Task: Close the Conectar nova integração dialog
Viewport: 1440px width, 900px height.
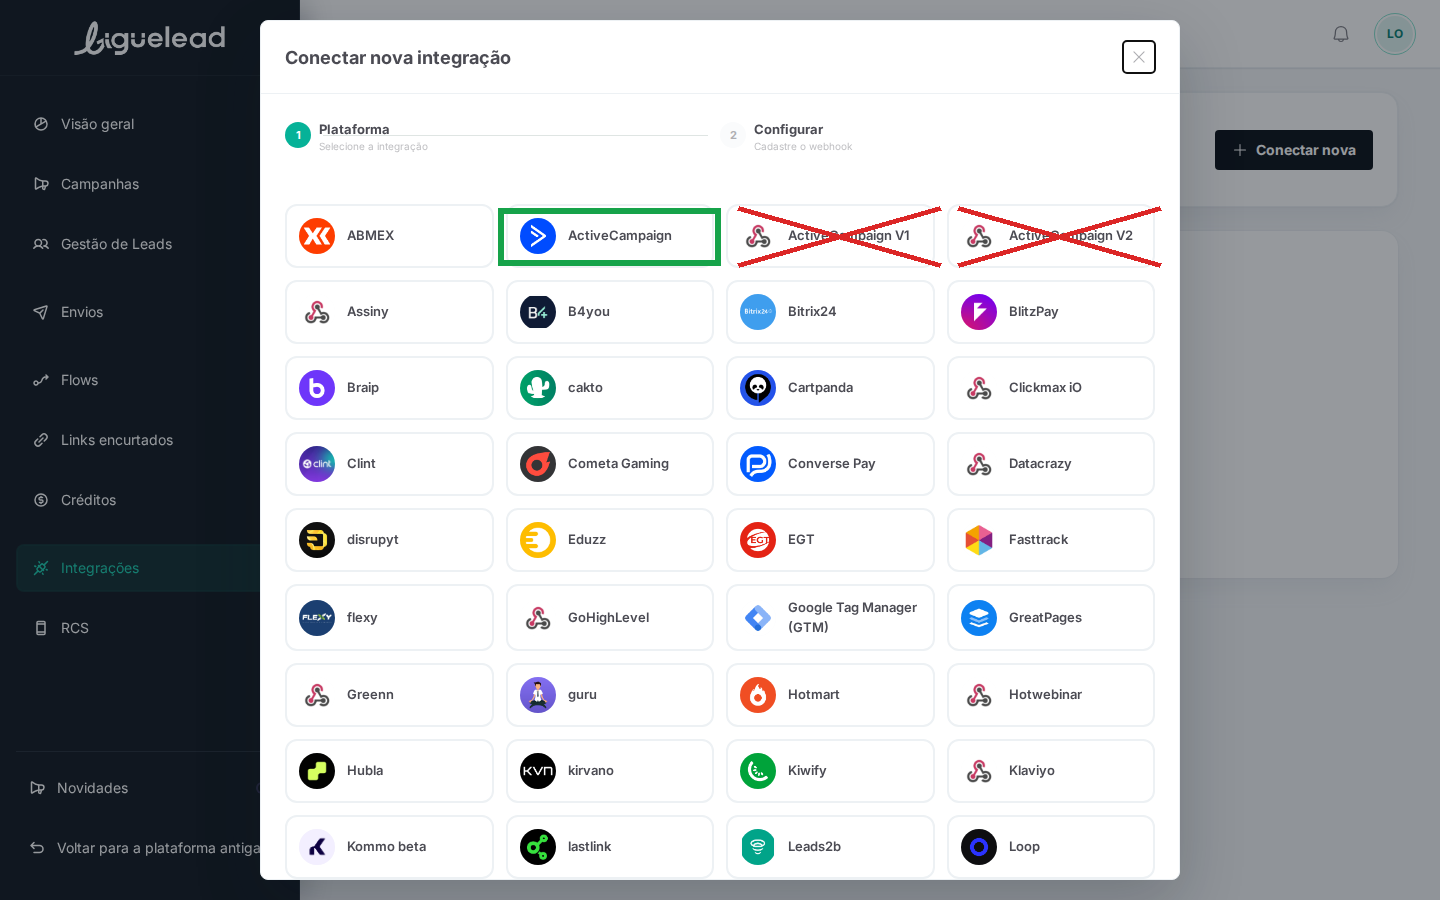Action: coord(1139,57)
